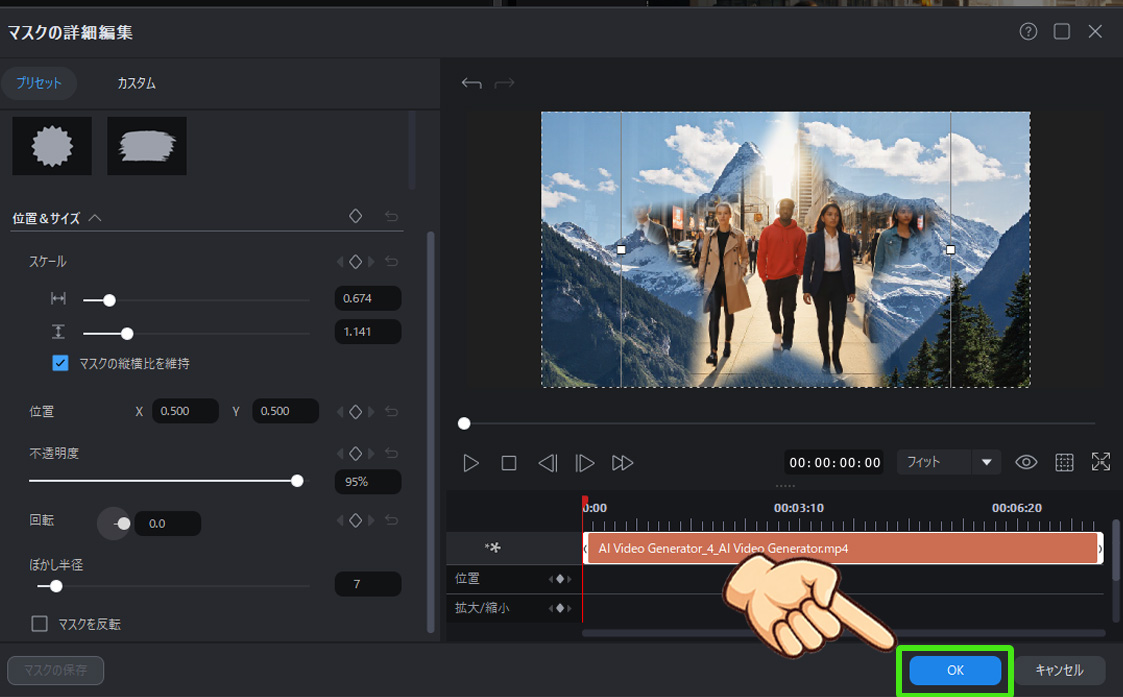Open the フィット zoom dropdown
1123x697 pixels.
tap(986, 462)
